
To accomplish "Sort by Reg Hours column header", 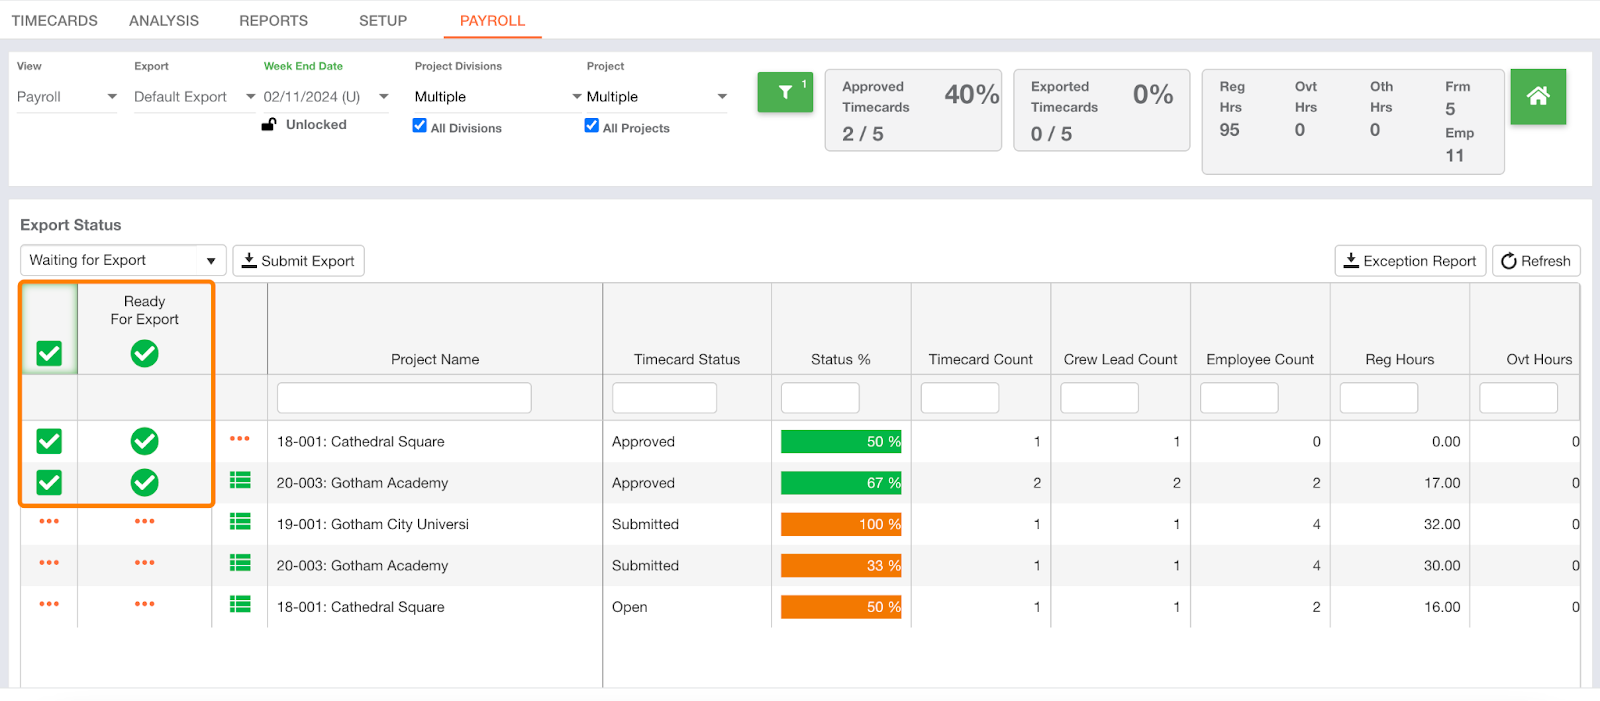I will [1400, 359].
